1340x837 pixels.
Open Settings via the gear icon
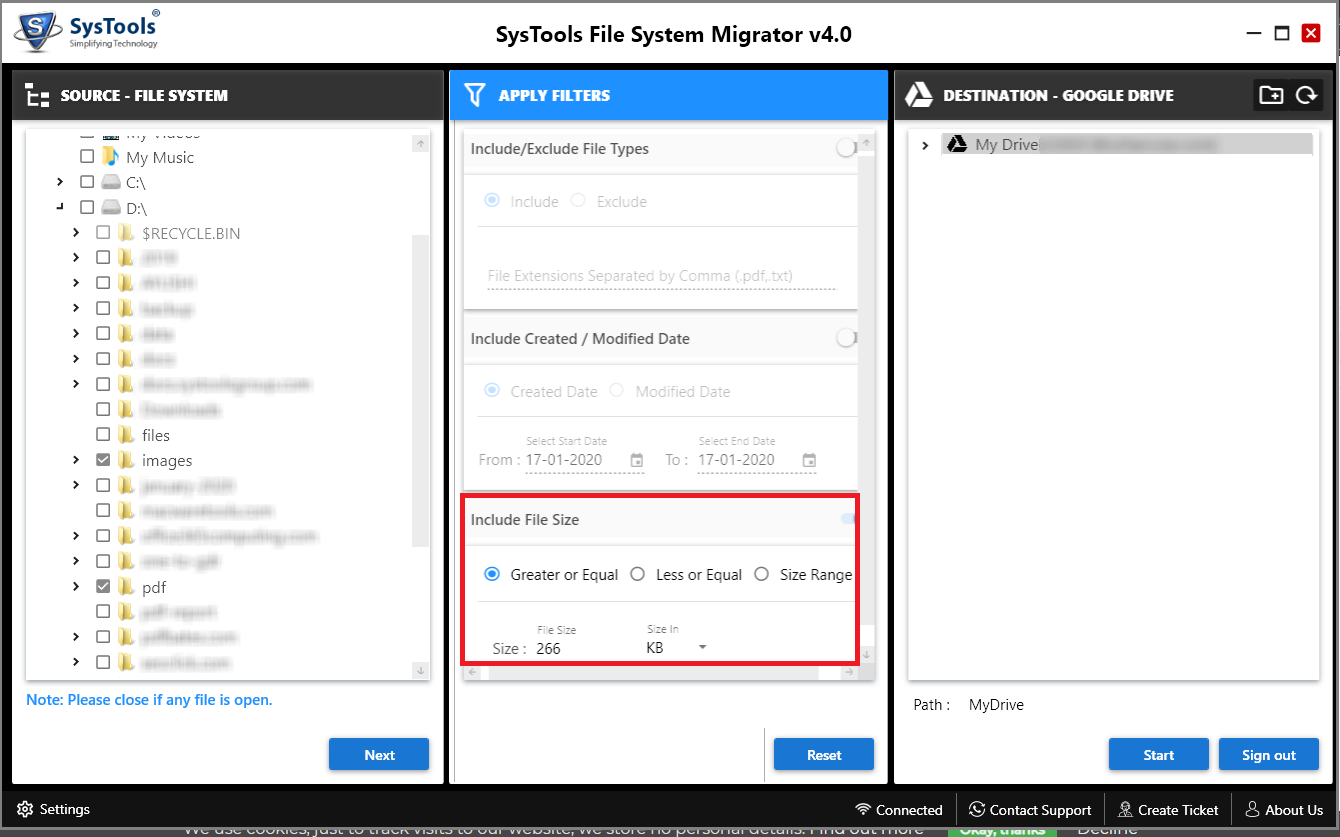[25, 810]
